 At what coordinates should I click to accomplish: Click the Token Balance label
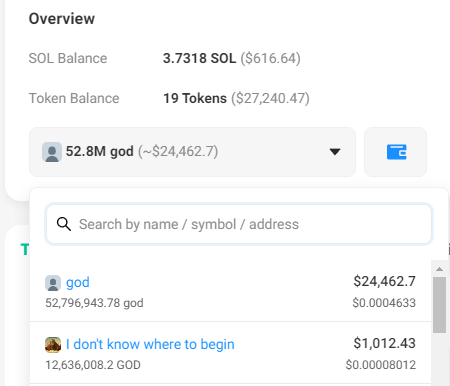point(74,98)
